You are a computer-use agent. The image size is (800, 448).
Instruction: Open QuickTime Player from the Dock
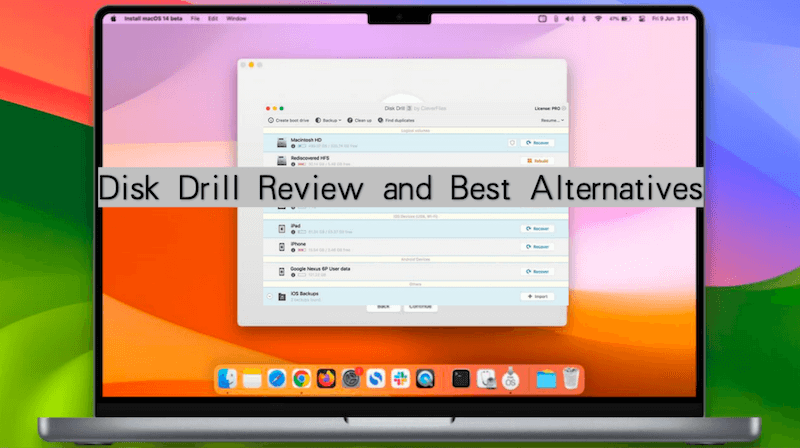click(425, 379)
